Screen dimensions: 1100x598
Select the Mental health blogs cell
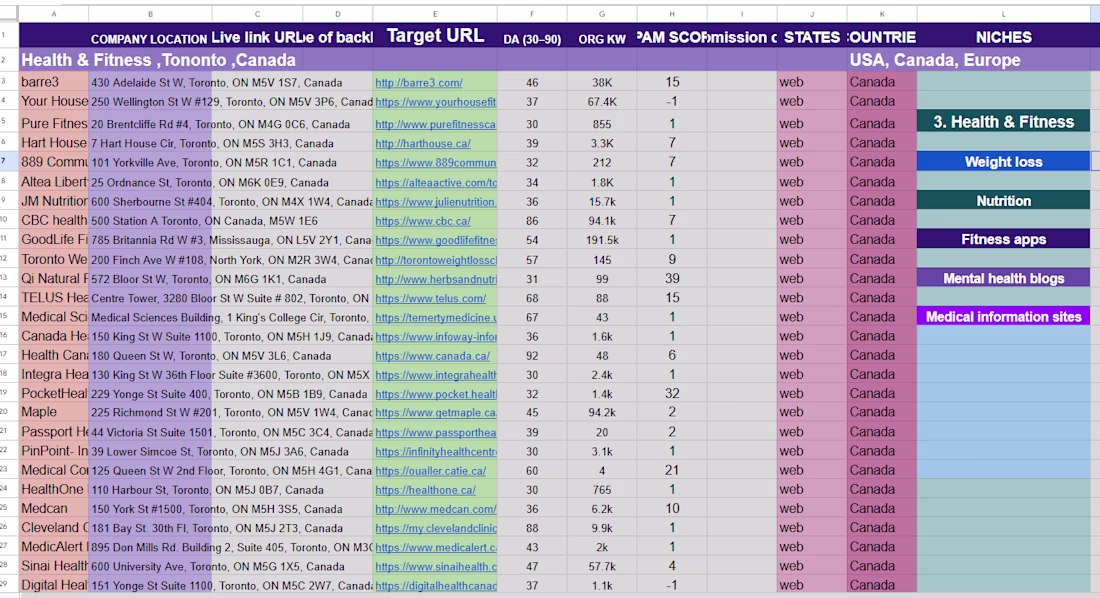point(1003,278)
